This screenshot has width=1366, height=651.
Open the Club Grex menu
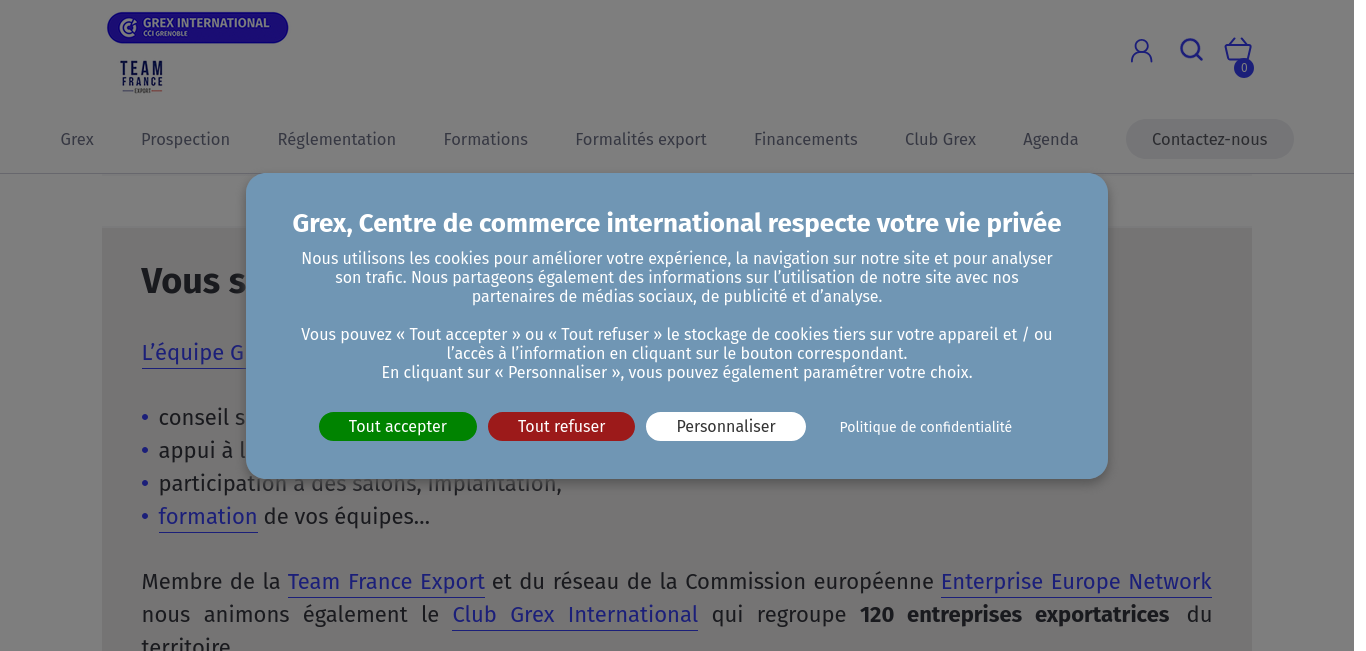pos(940,139)
